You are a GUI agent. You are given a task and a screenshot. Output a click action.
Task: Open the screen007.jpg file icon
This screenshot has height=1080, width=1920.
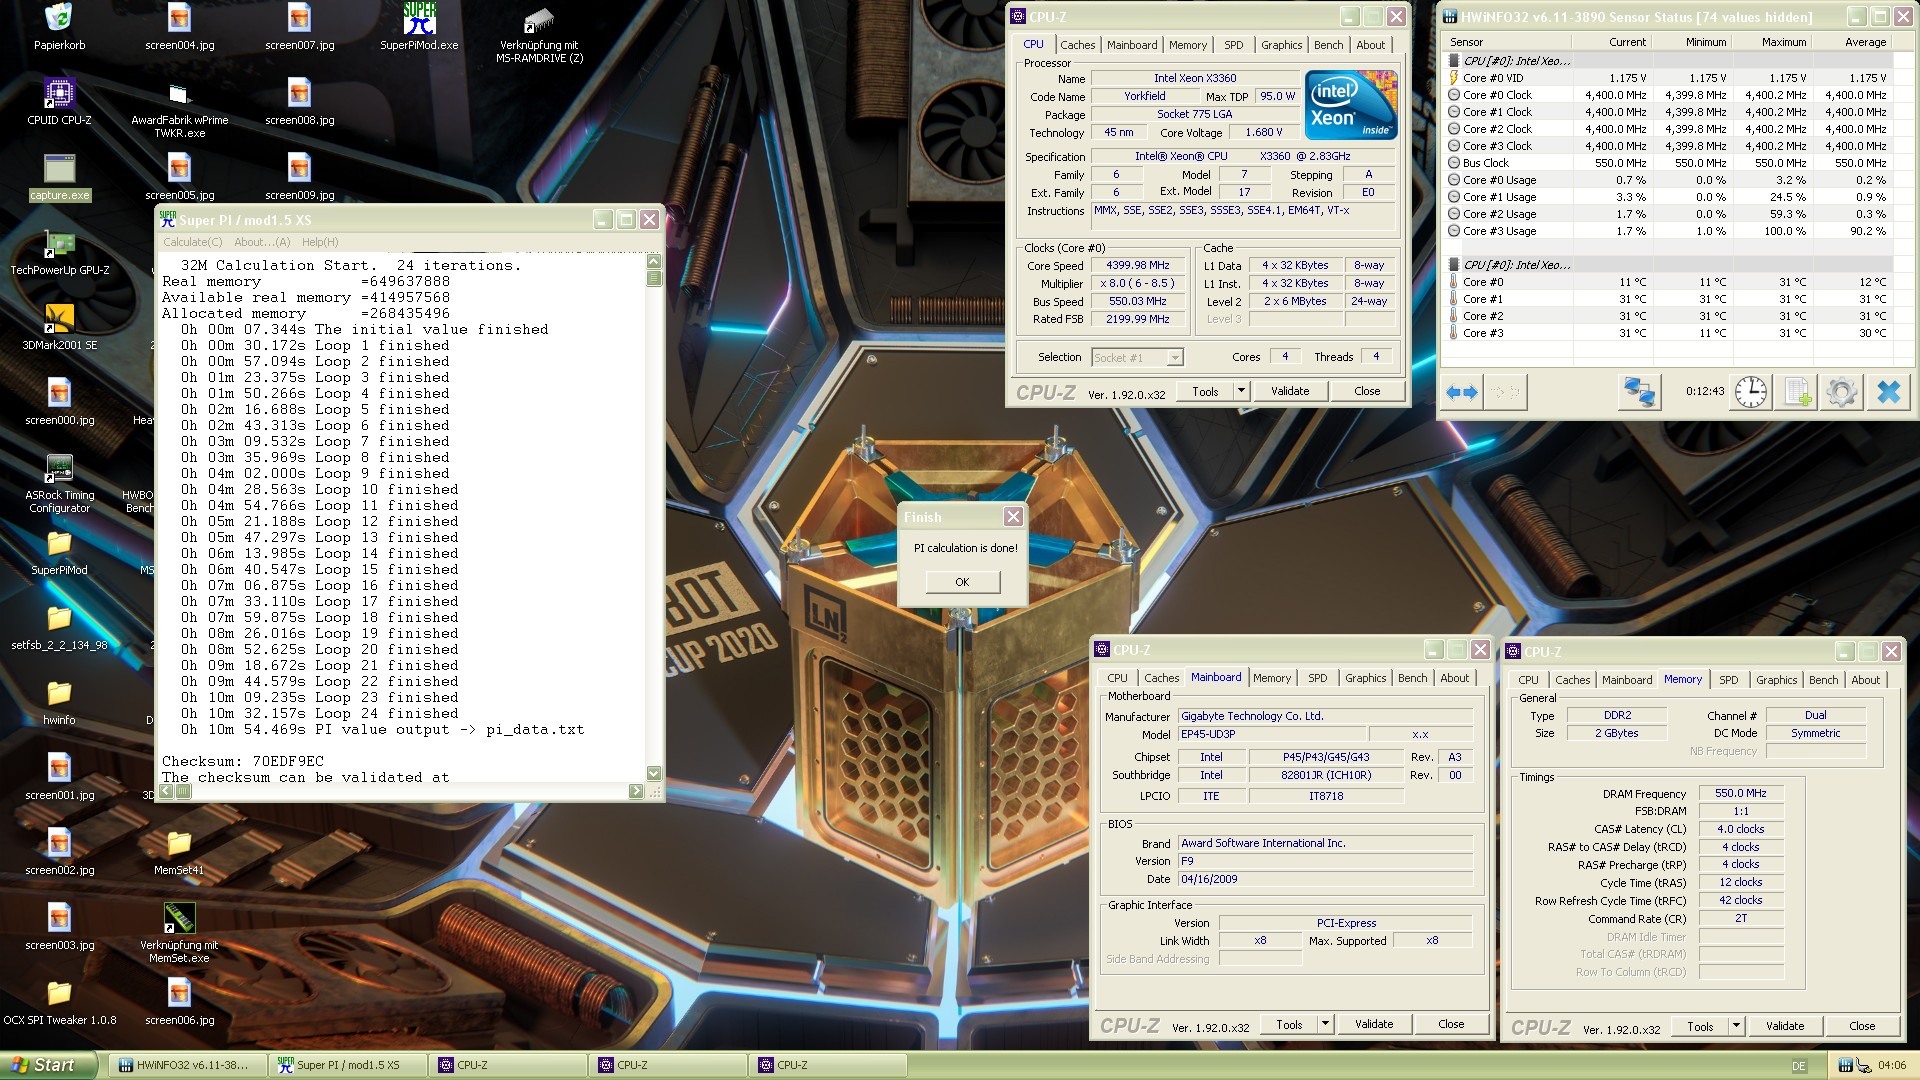pos(299,18)
